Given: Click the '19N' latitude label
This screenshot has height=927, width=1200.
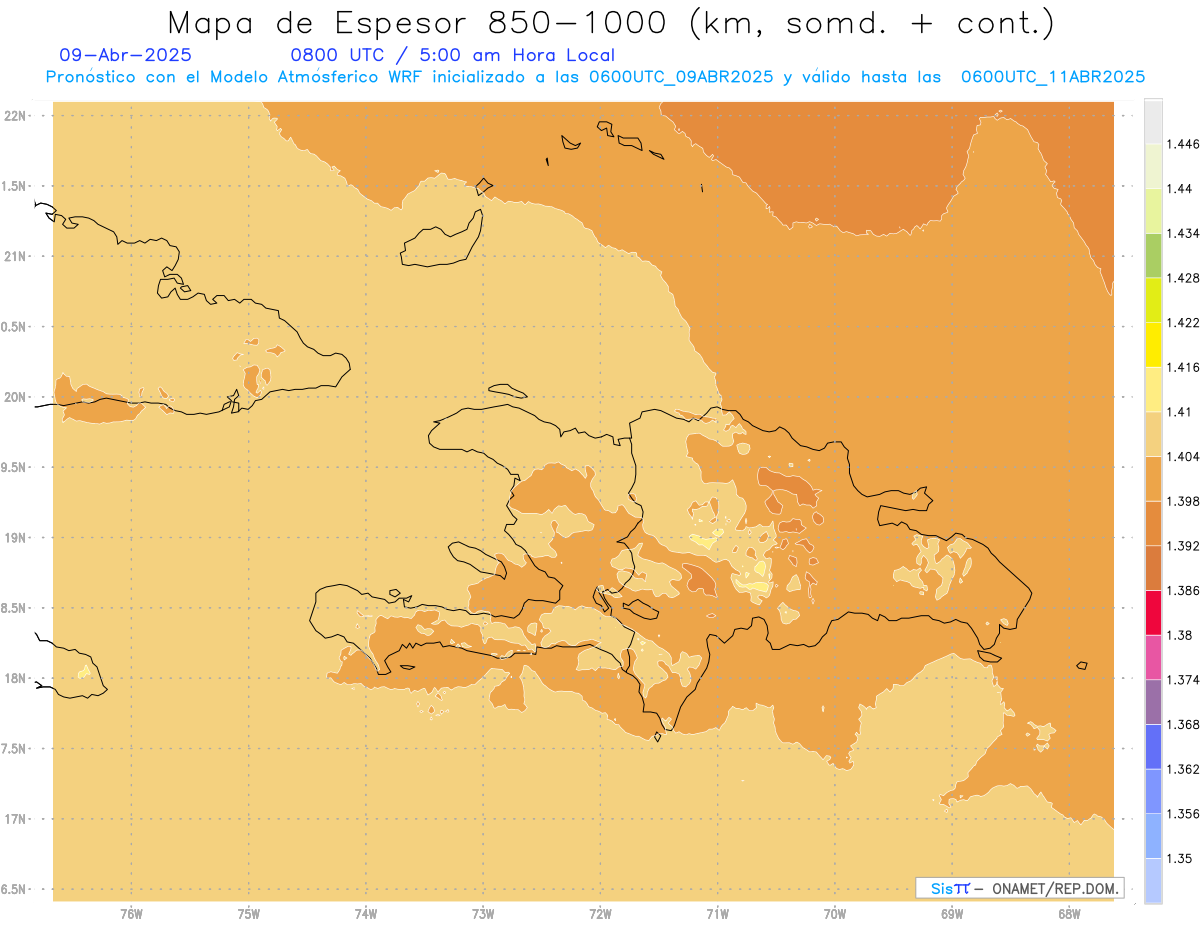Looking at the screenshot, I should (15, 537).
